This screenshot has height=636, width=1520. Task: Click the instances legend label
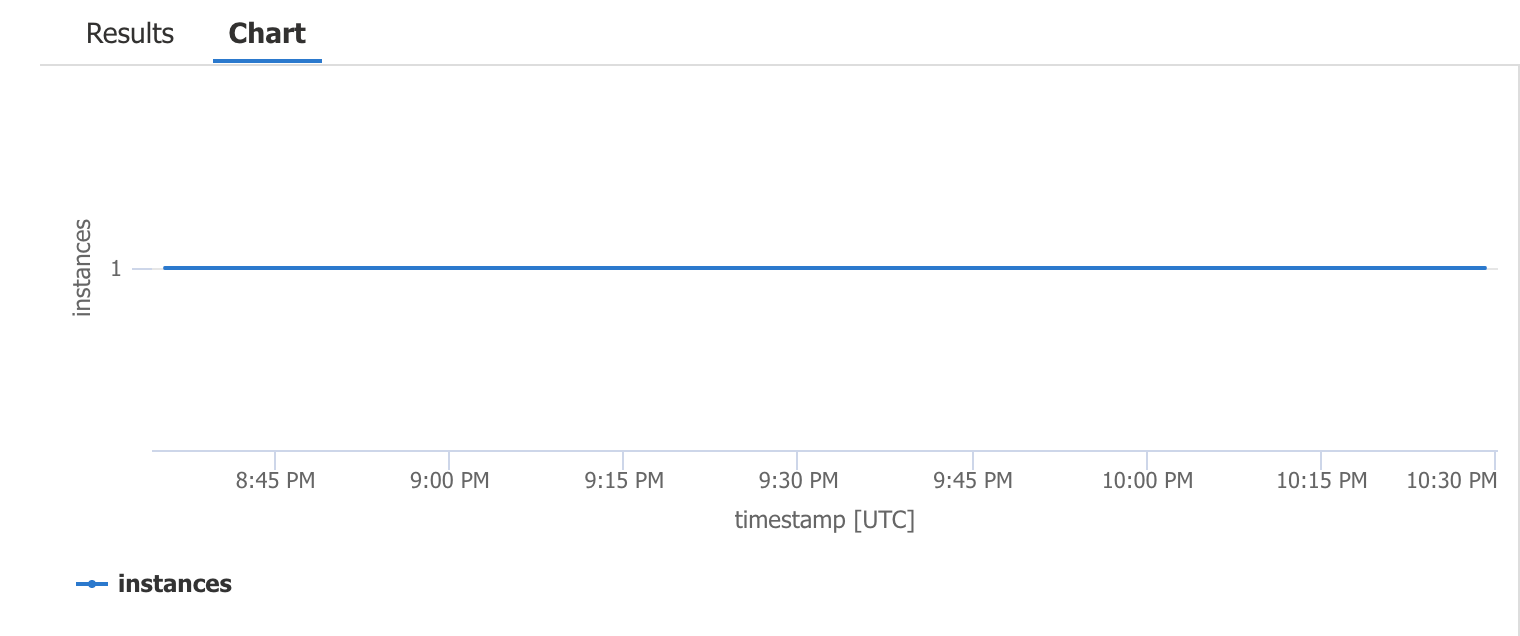point(175,583)
